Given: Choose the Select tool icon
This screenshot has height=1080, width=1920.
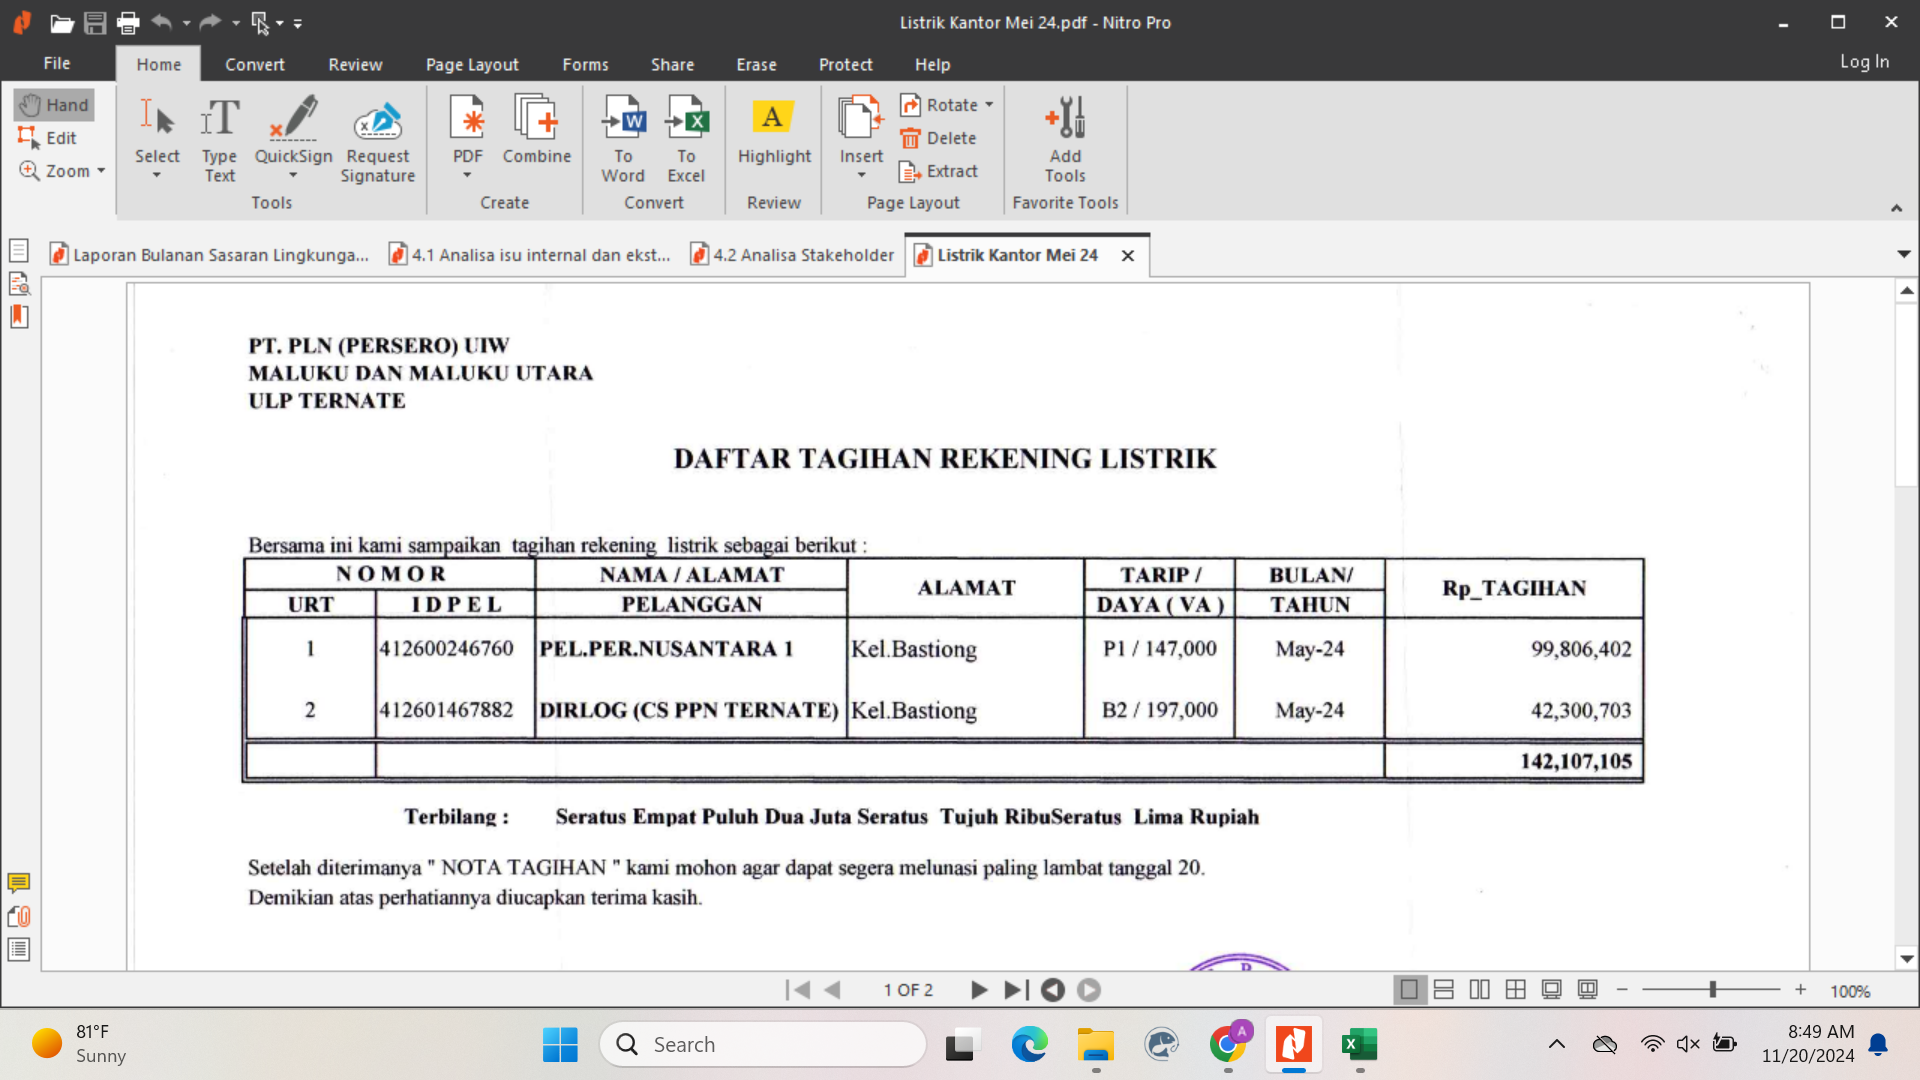Looking at the screenshot, I should [x=157, y=118].
